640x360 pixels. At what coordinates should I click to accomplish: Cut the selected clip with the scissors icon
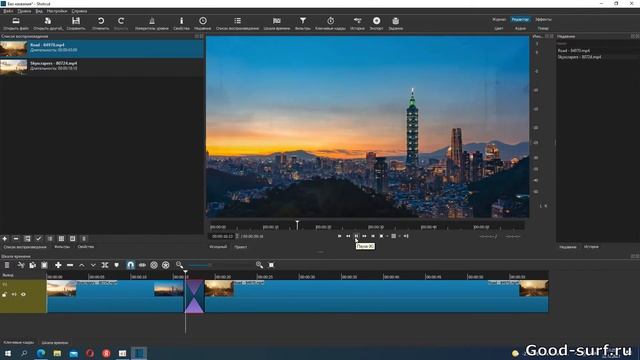[x=21, y=265]
